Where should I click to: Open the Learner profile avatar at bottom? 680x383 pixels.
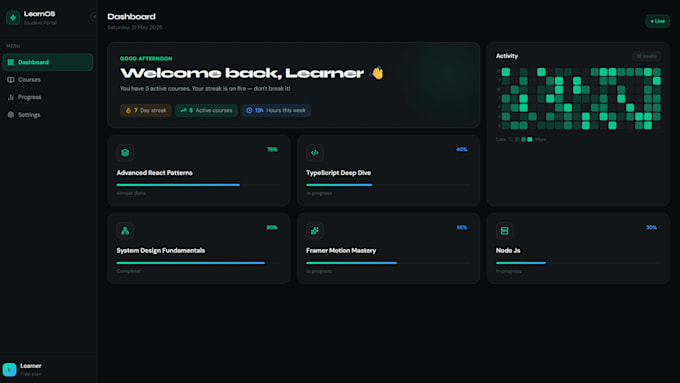[x=10, y=370]
